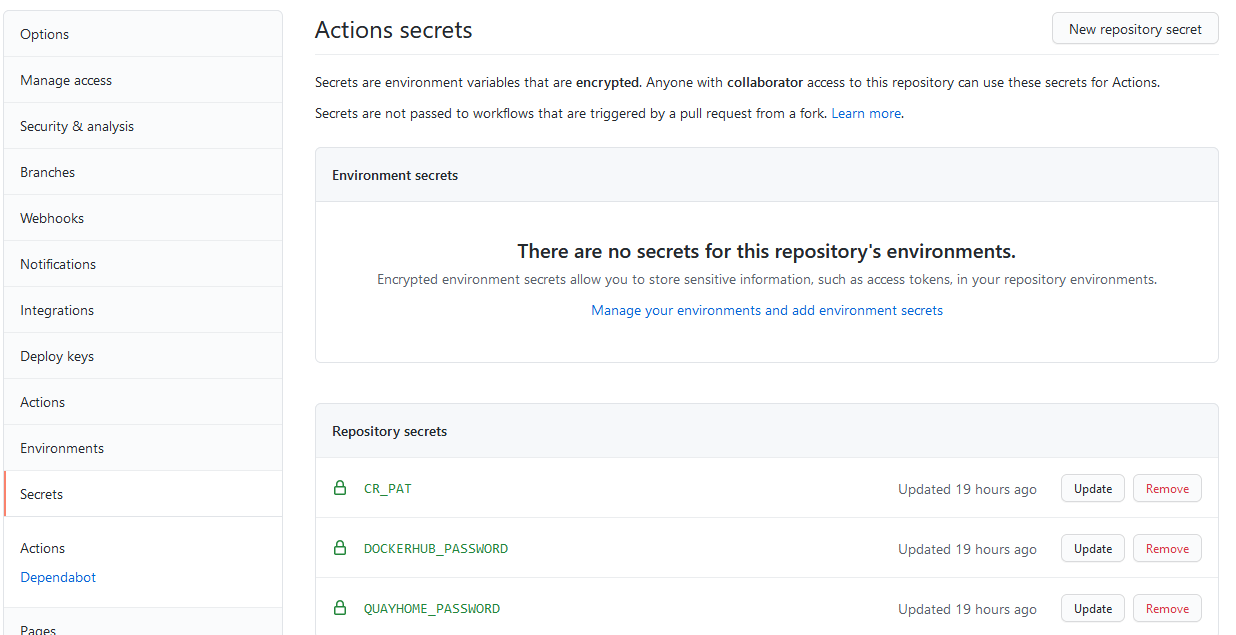Viewport: 1236px width, 635px height.
Task: Create a New repository secret
Action: coord(1135,29)
